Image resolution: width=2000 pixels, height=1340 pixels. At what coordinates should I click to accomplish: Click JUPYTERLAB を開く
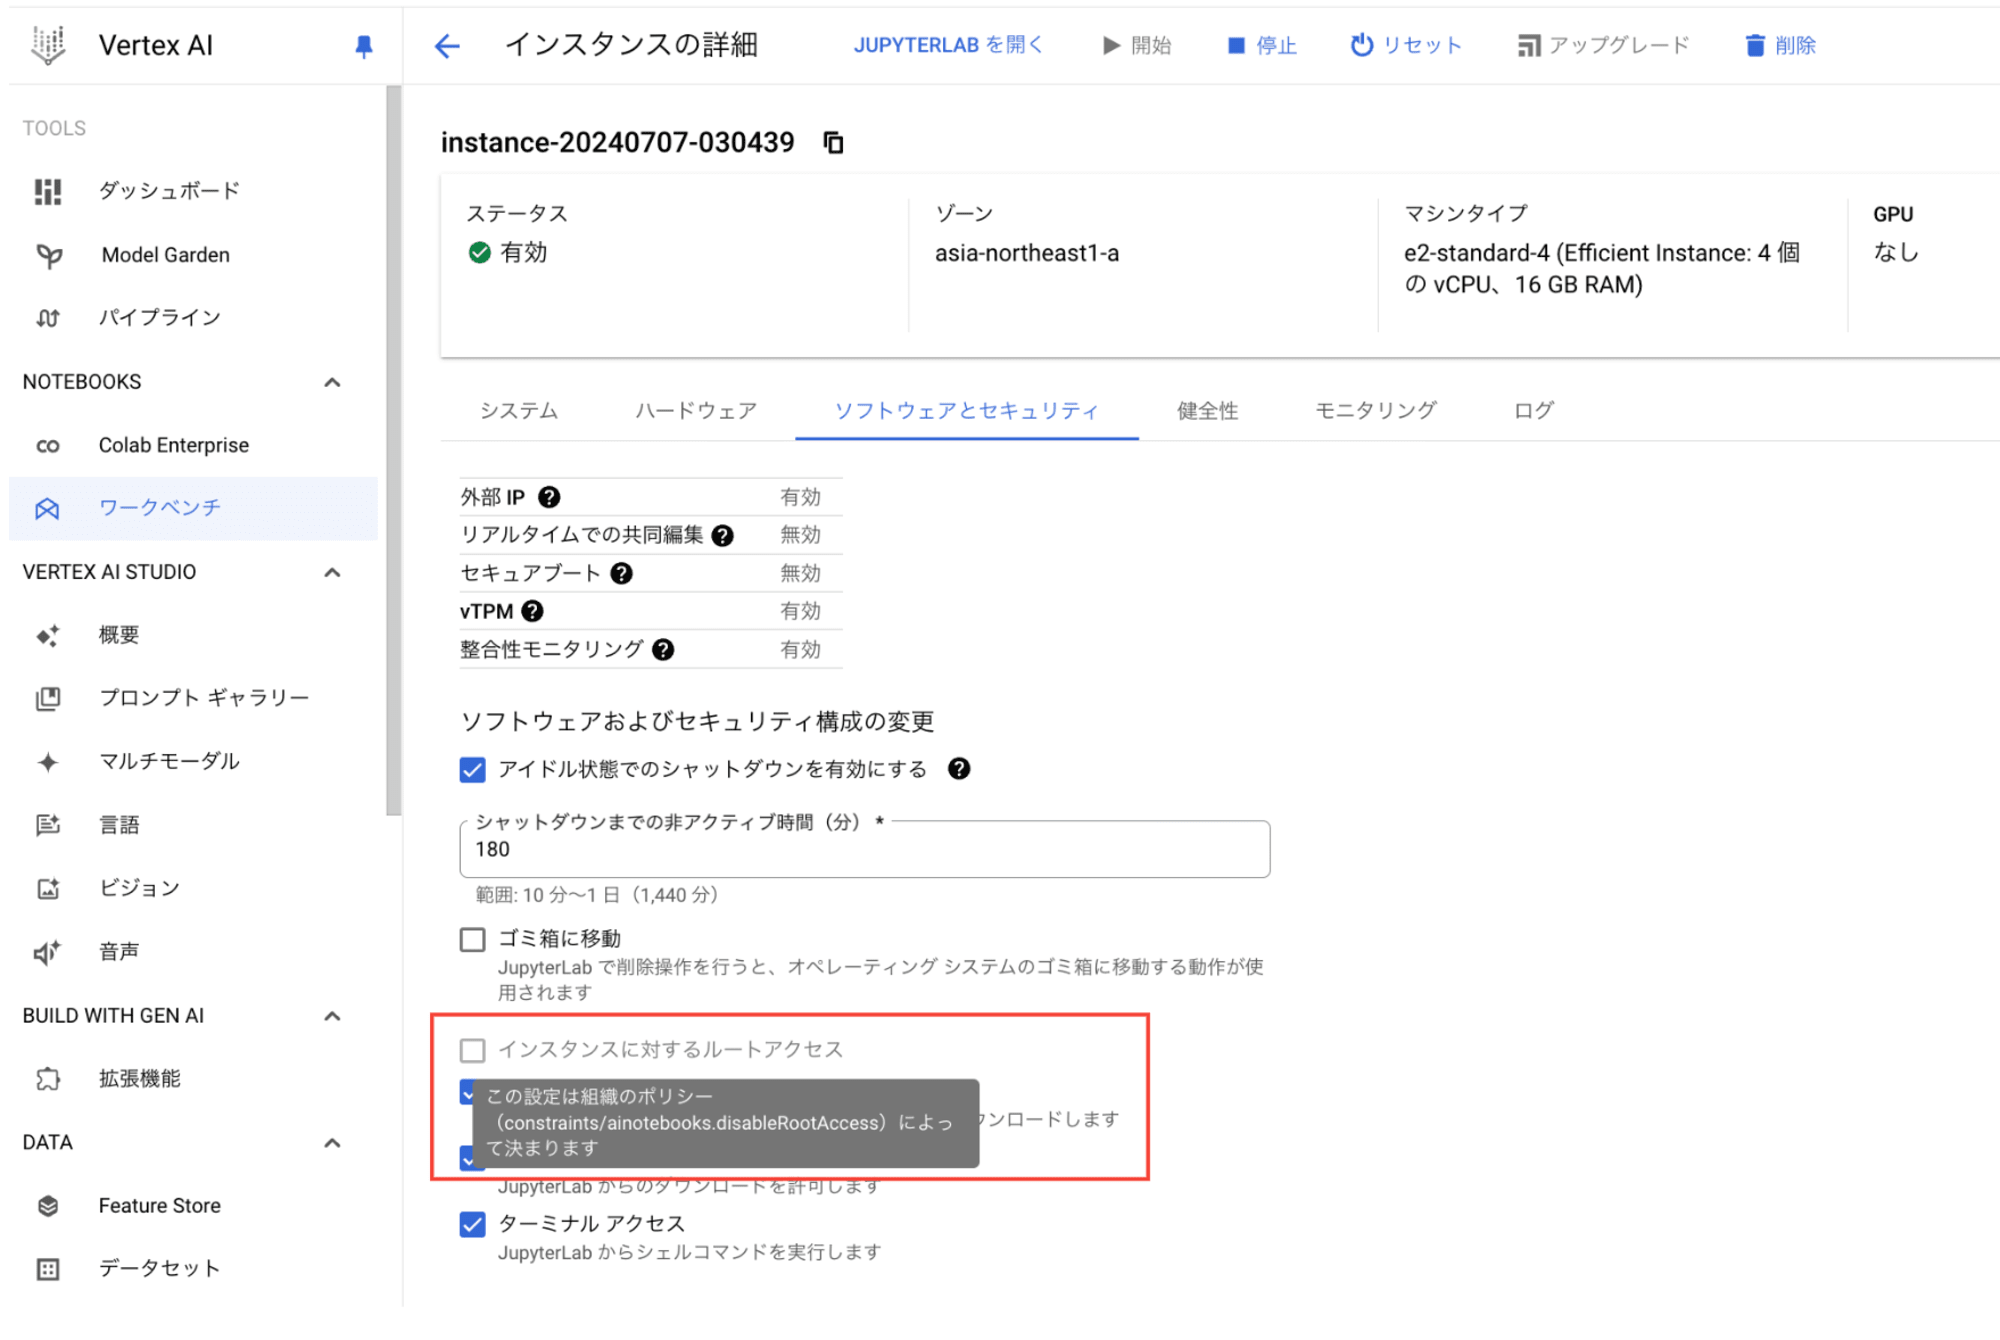948,46
